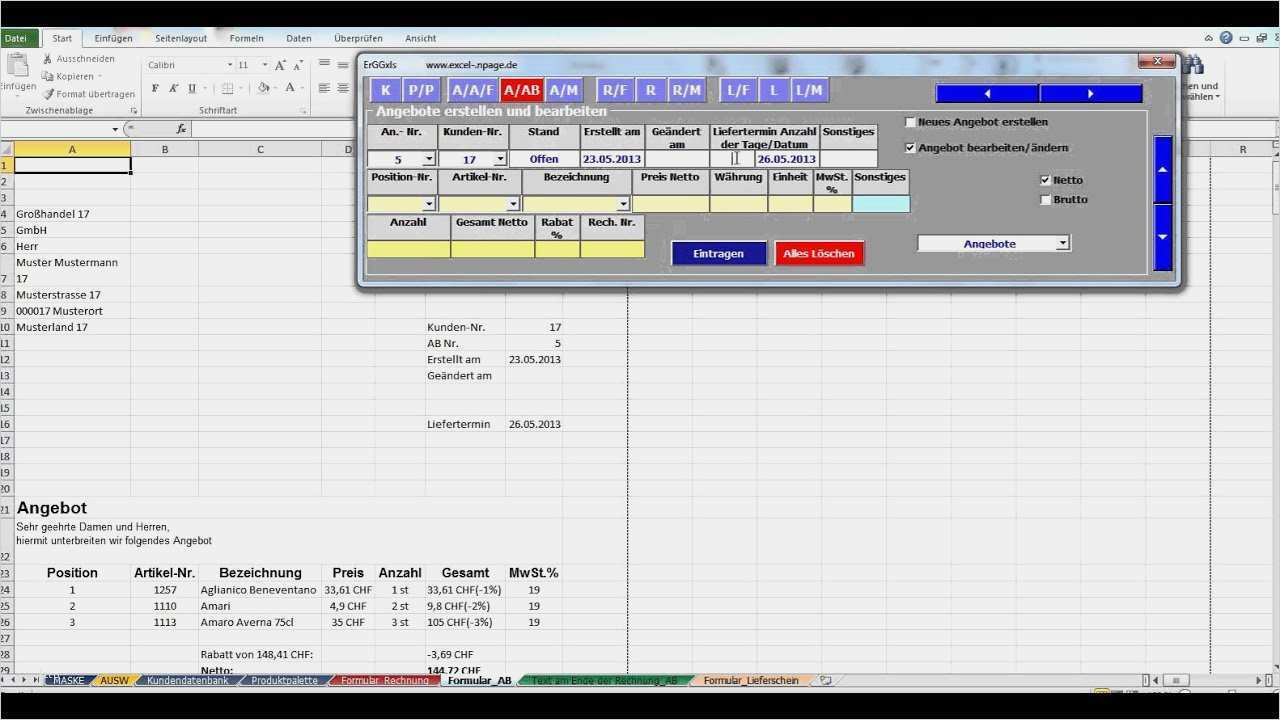Click the Format übertragen paintbrush icon

click(47, 94)
